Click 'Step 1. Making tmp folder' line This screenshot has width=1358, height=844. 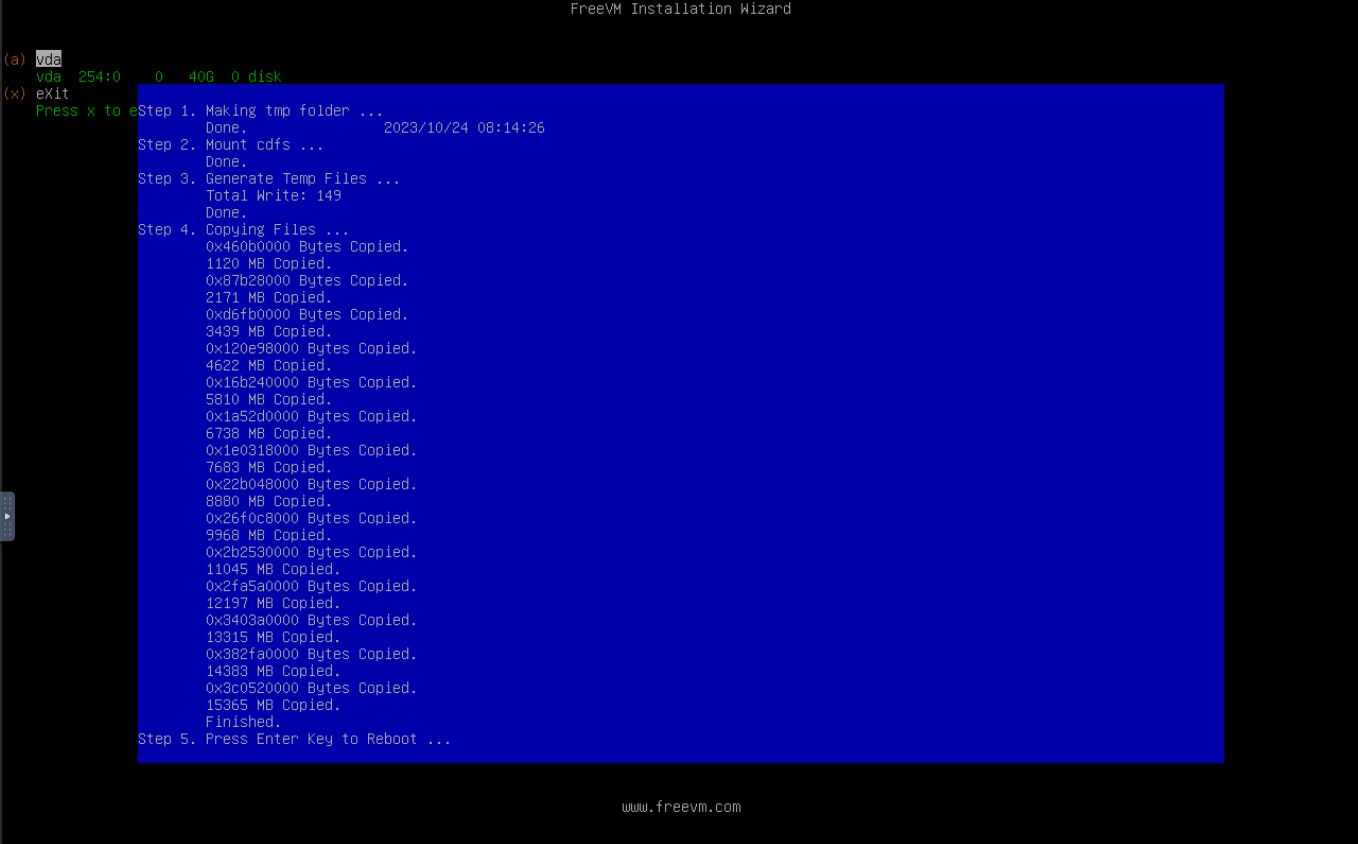point(260,111)
